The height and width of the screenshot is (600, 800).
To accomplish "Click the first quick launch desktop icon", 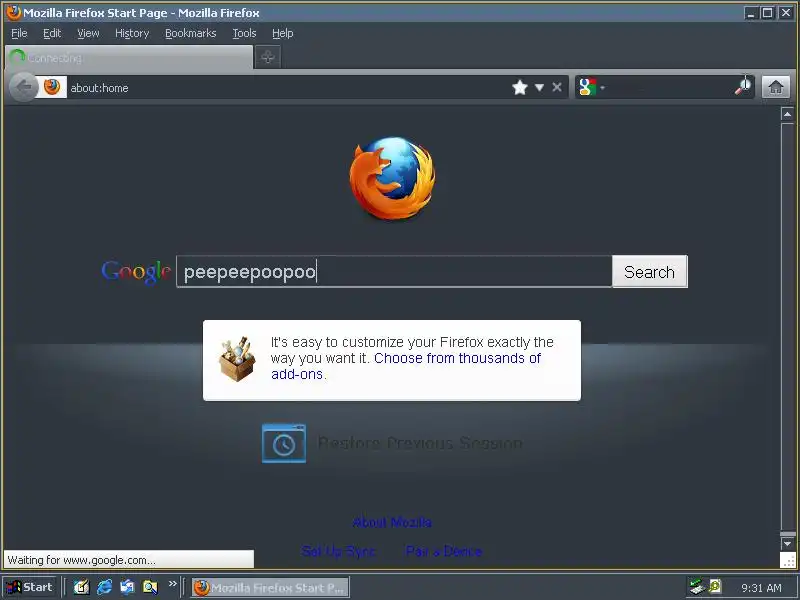I will 81,587.
